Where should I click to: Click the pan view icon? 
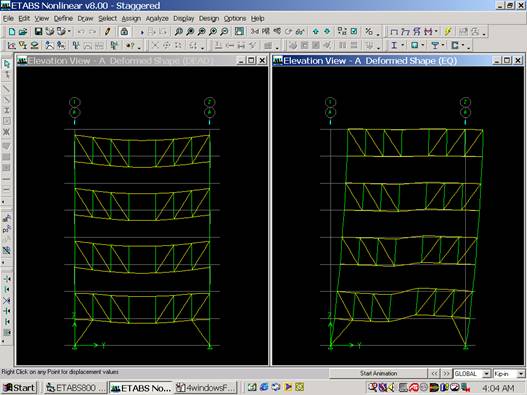pos(239,32)
